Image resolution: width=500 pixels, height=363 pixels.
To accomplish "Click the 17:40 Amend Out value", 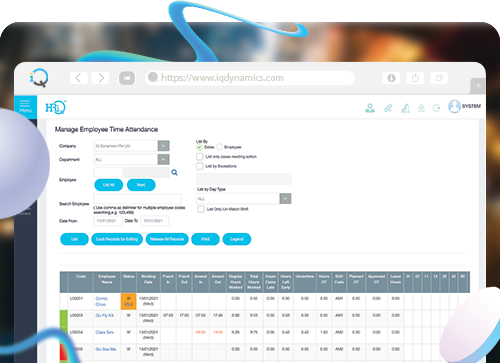I will pos(218,315).
